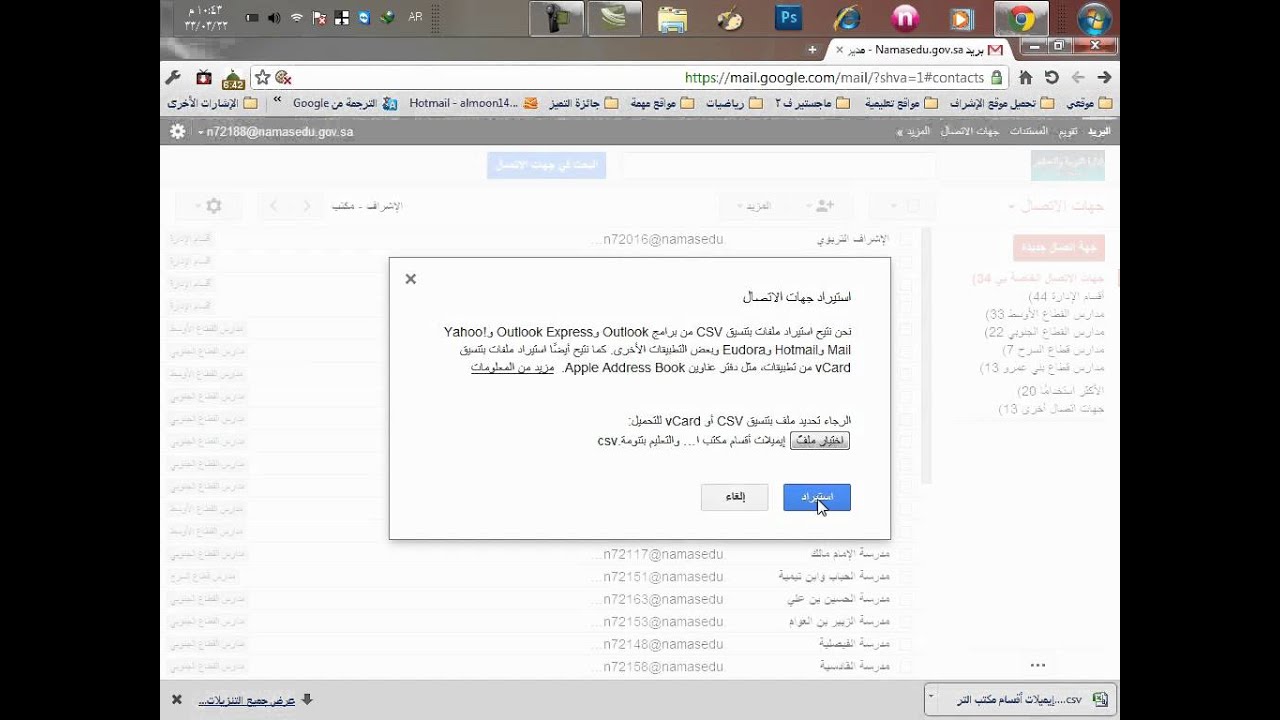The image size is (1280, 720).
Task: Expand bookmarks overflow chevron
Action: pyautogui.click(x=276, y=102)
